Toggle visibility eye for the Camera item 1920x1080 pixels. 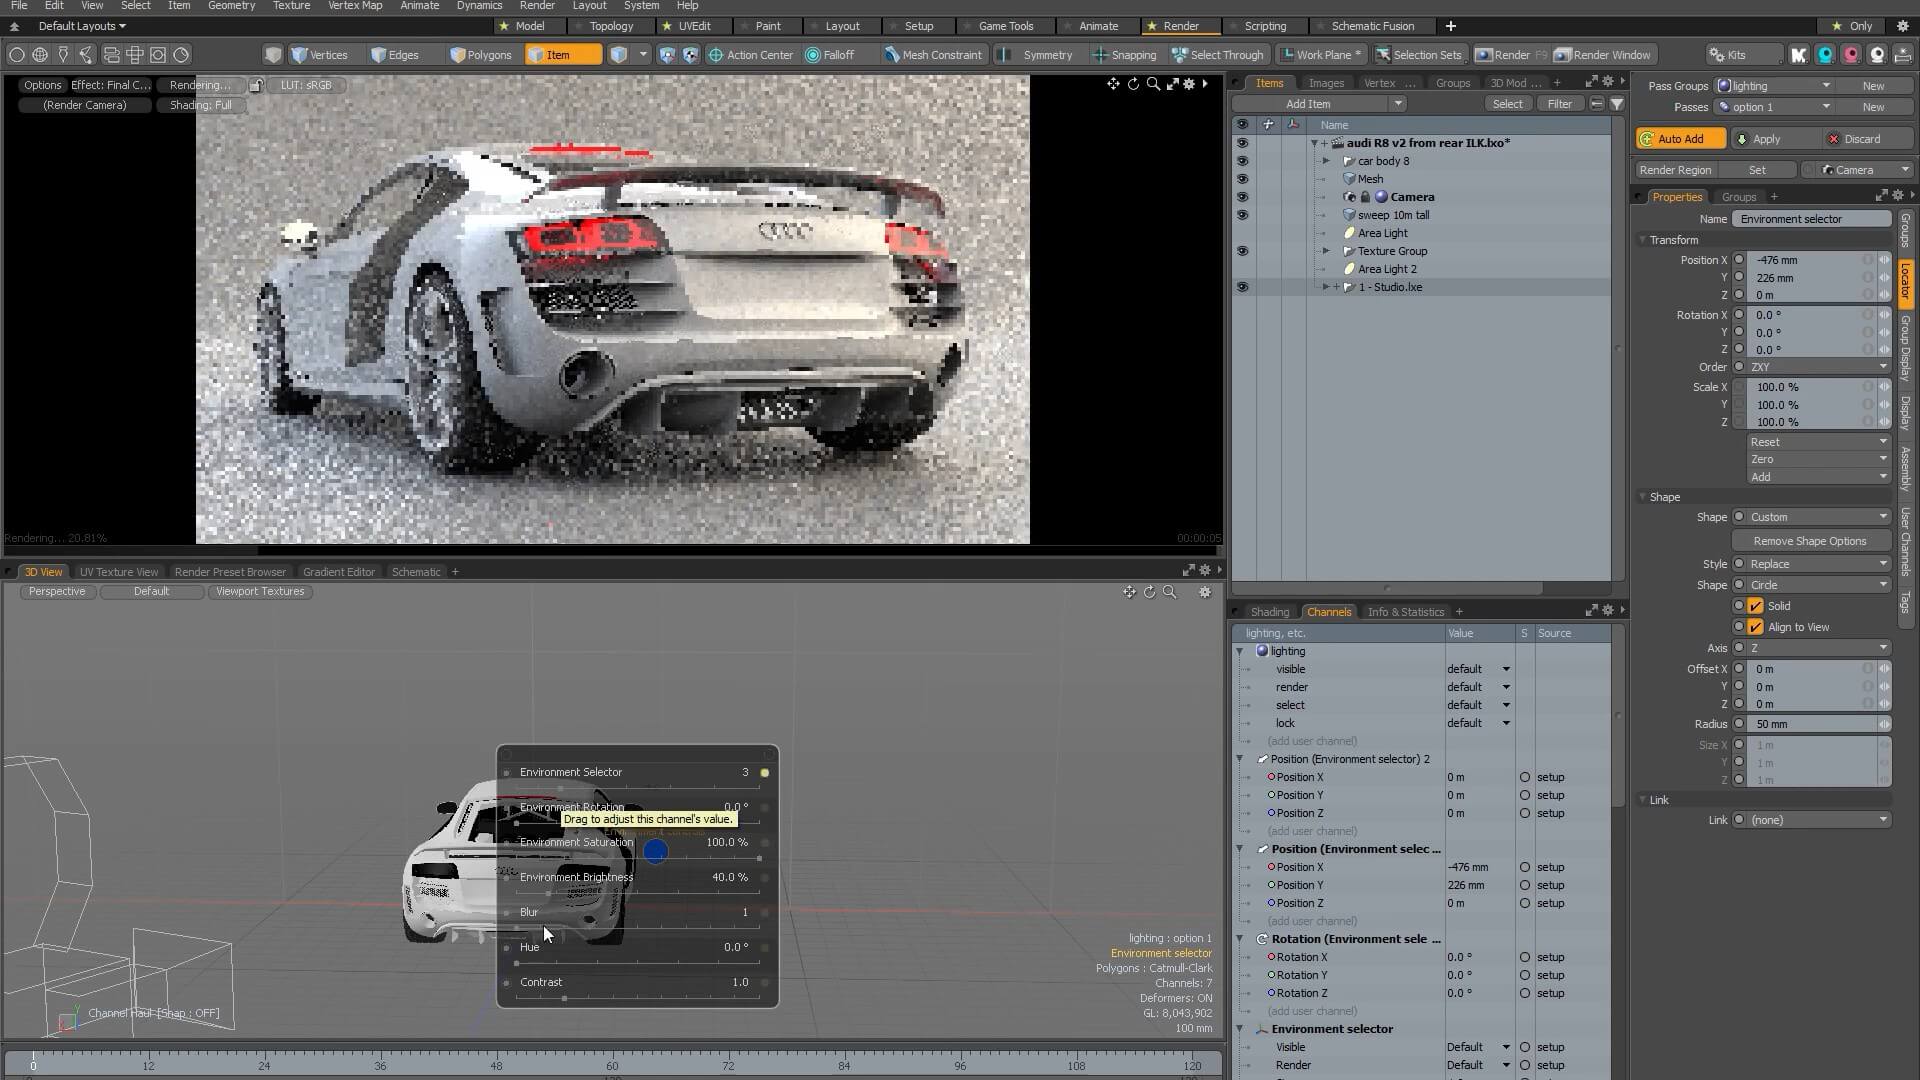(x=1242, y=197)
